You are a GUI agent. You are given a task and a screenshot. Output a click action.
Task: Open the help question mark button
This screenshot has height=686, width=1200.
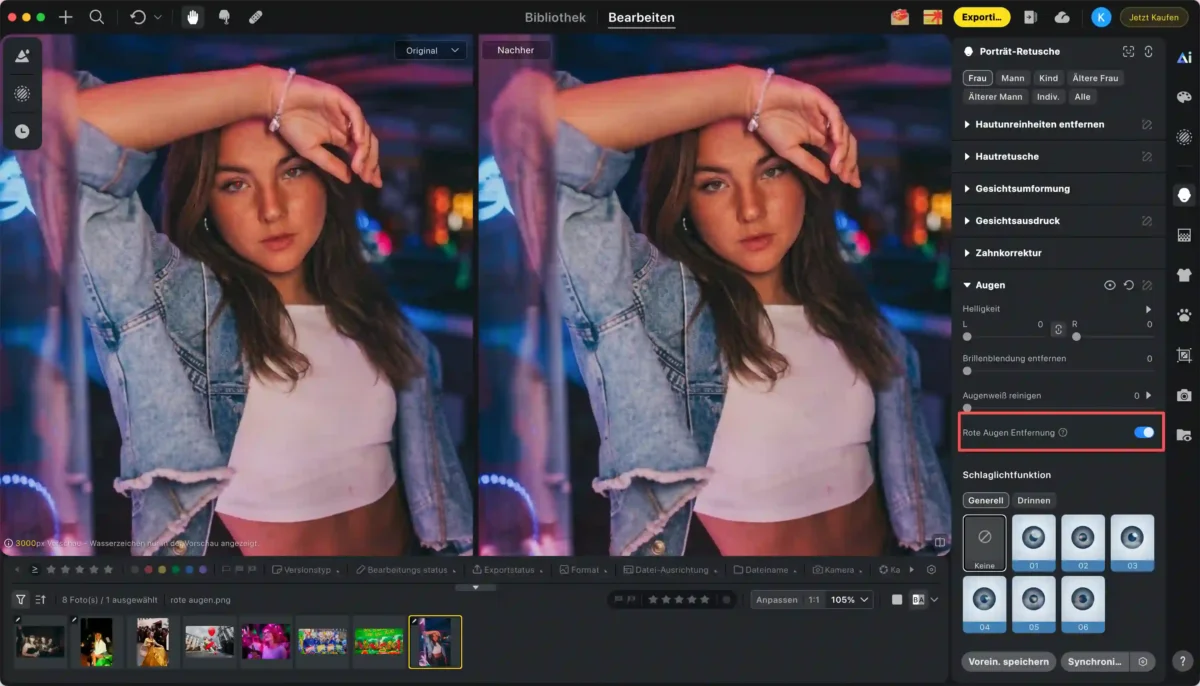(1183, 662)
